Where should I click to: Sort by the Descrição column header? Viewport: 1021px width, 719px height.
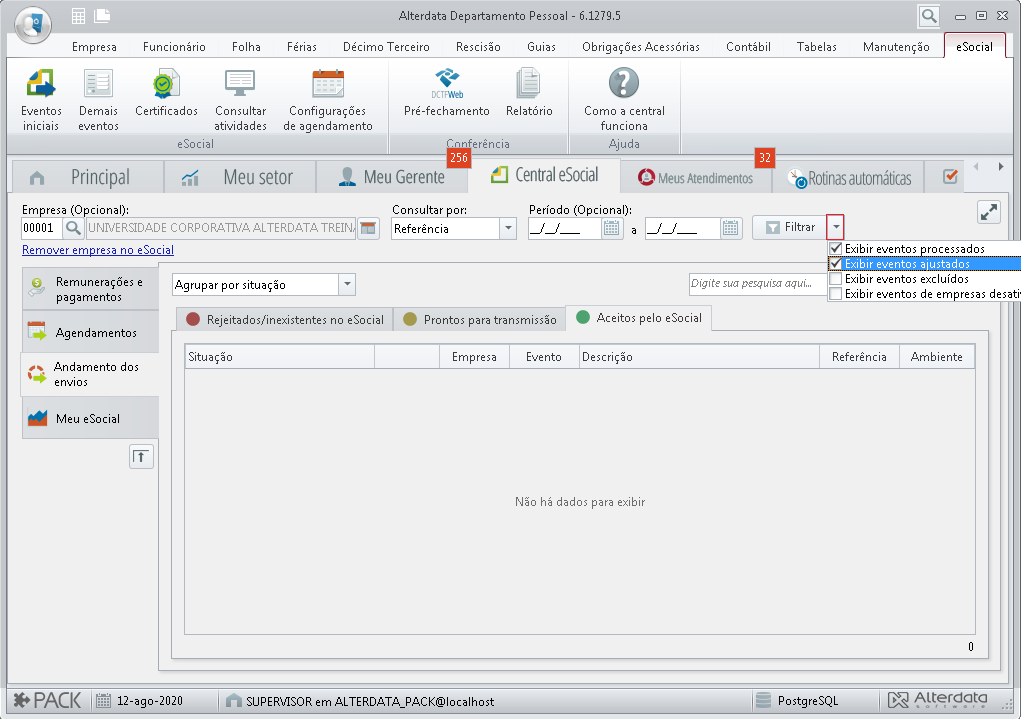(x=699, y=357)
